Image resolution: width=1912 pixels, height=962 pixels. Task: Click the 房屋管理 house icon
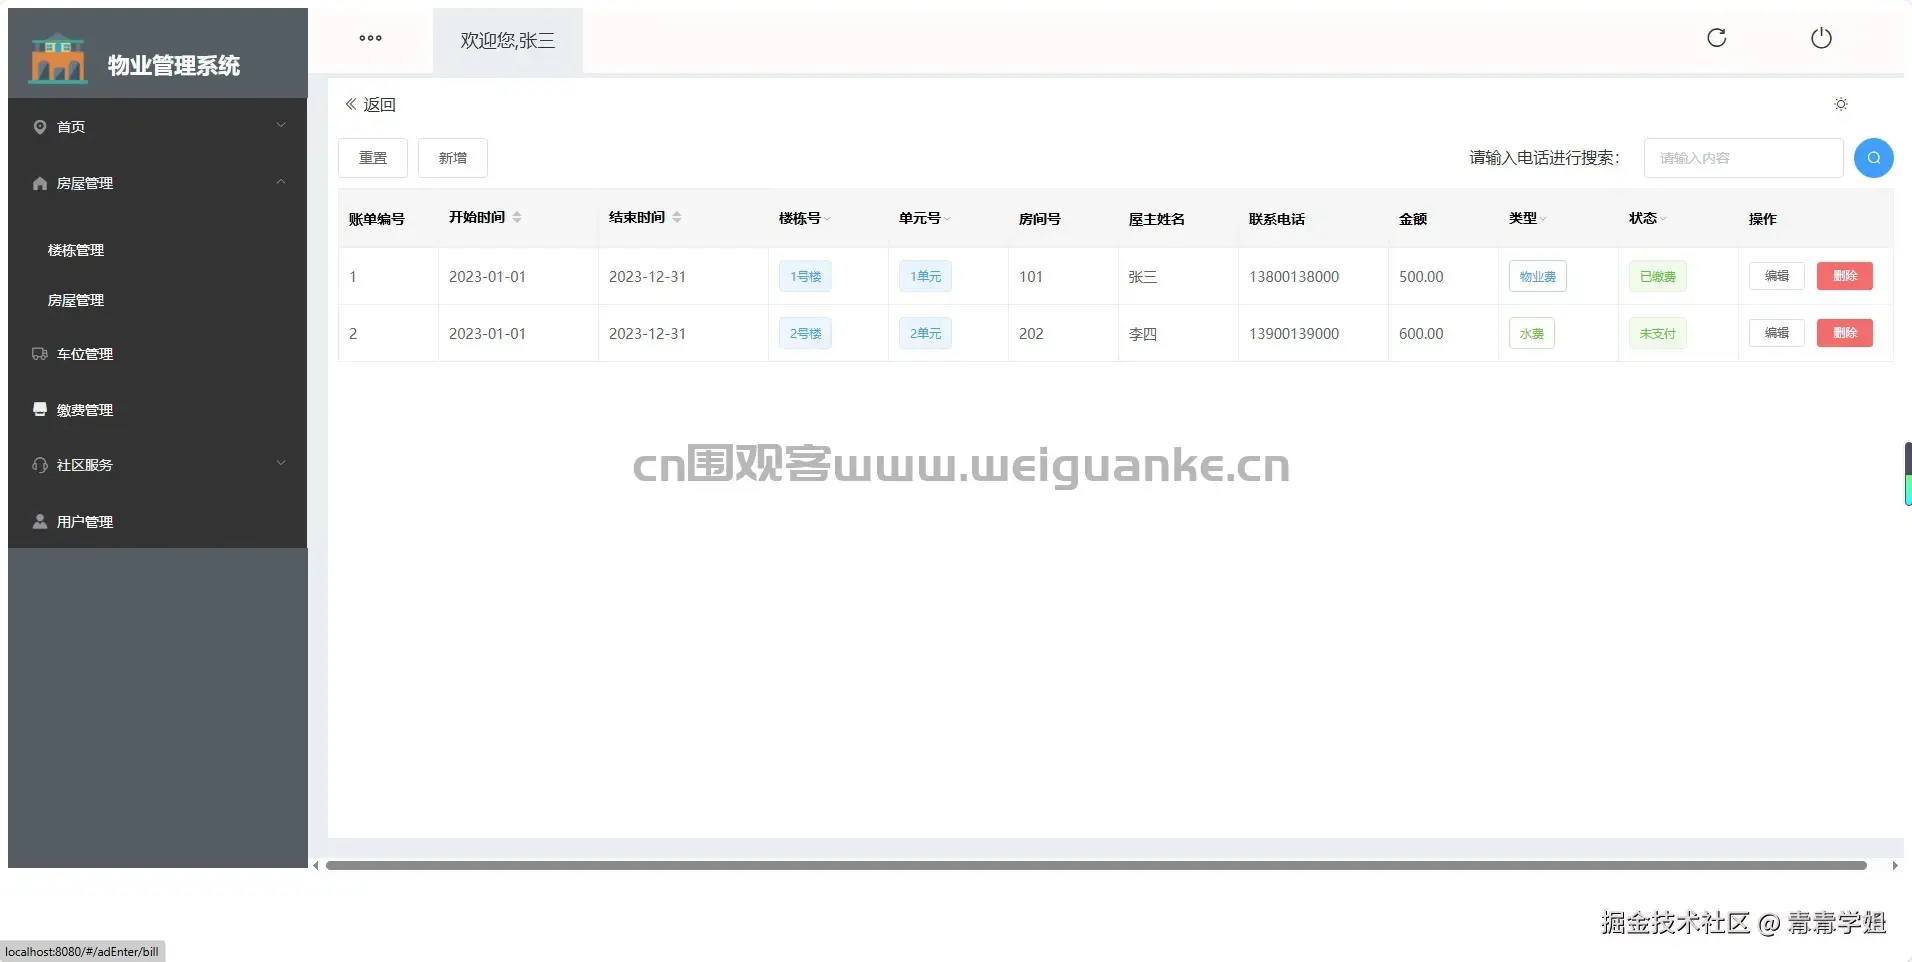[x=40, y=183]
